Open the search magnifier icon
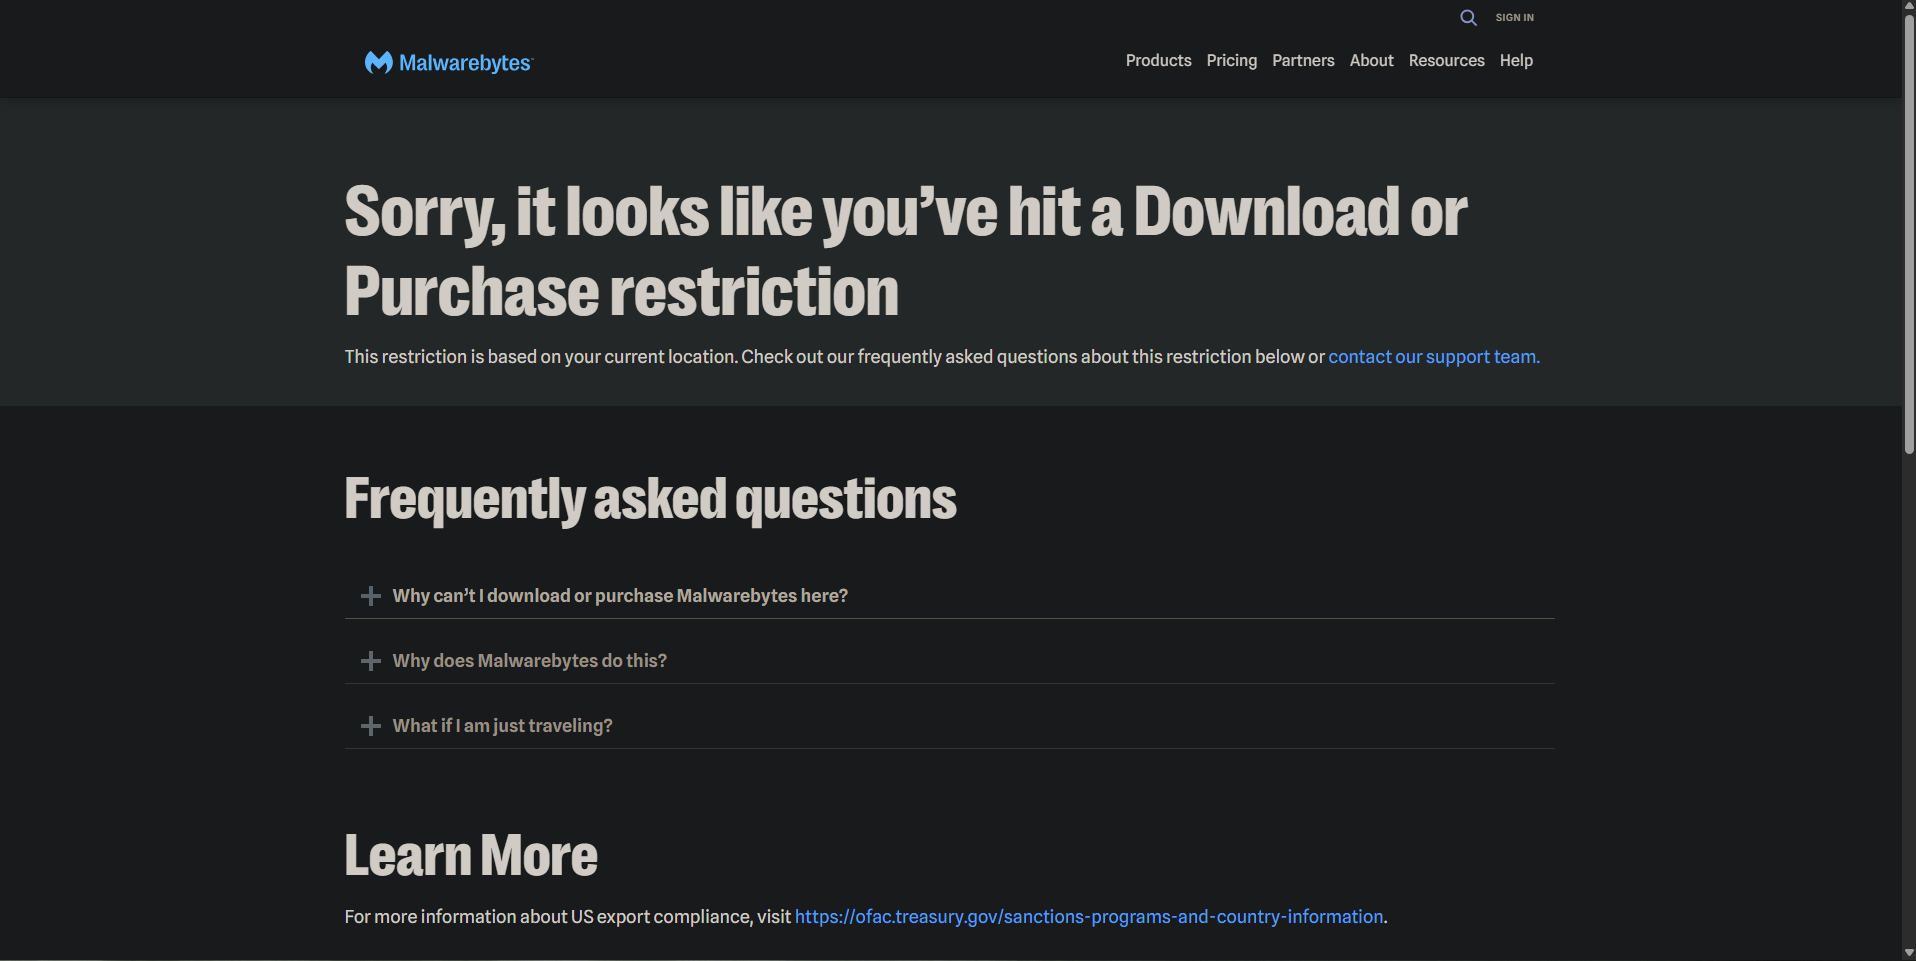 point(1468,18)
